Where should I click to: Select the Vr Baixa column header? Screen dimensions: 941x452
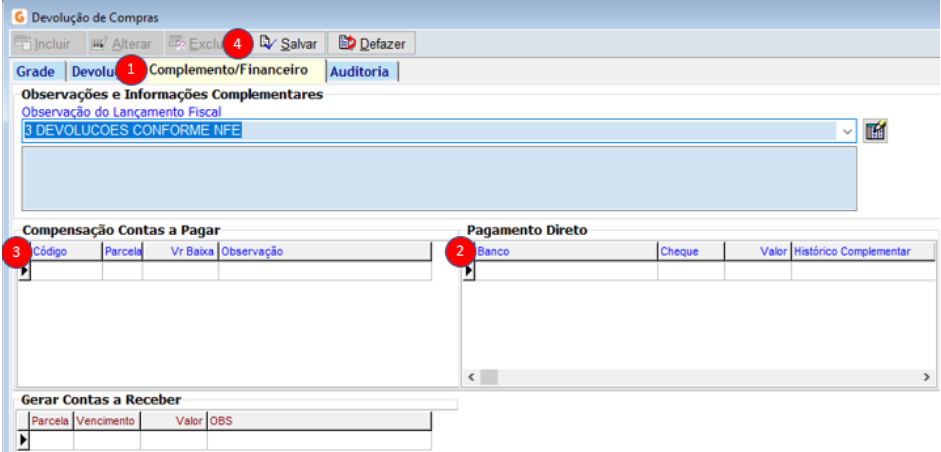(181, 252)
